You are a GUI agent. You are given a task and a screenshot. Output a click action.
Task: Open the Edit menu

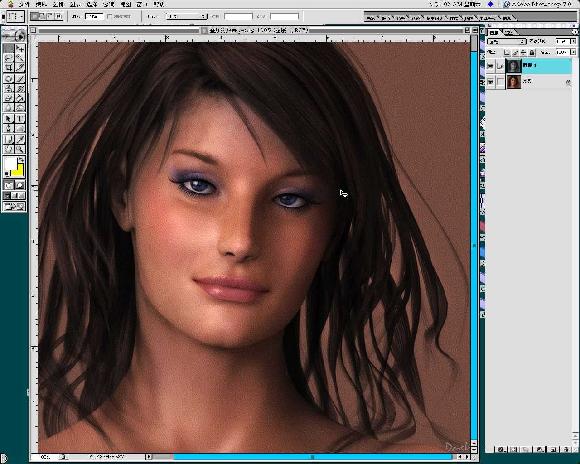41,4
